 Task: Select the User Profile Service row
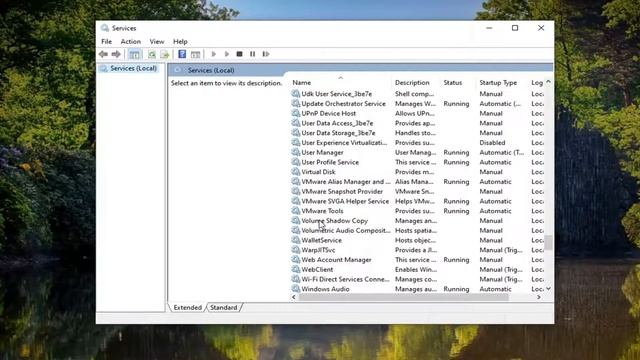[417, 162]
